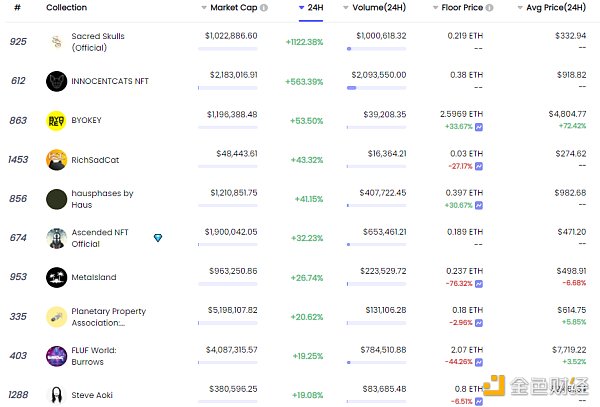Open the Sacred Skulls (Official) collection link

pos(97,42)
